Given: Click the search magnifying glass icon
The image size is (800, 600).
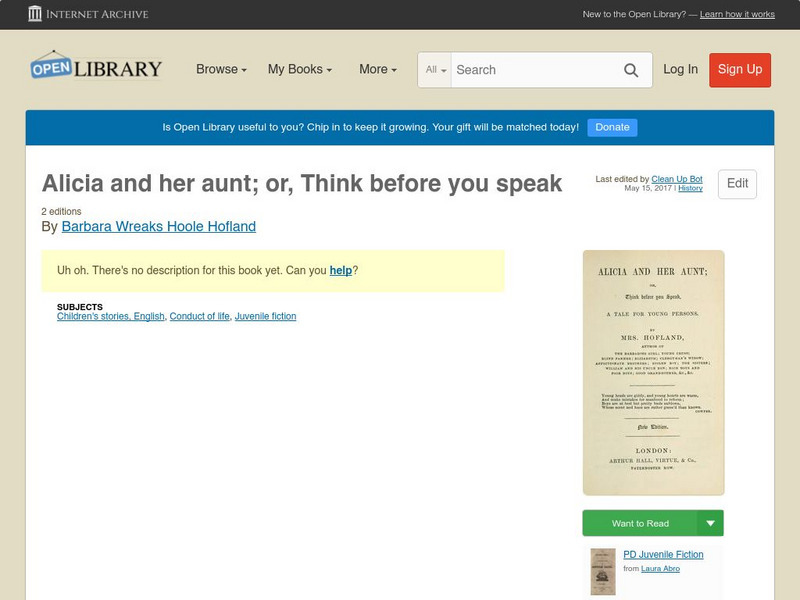Looking at the screenshot, I should 631,70.
